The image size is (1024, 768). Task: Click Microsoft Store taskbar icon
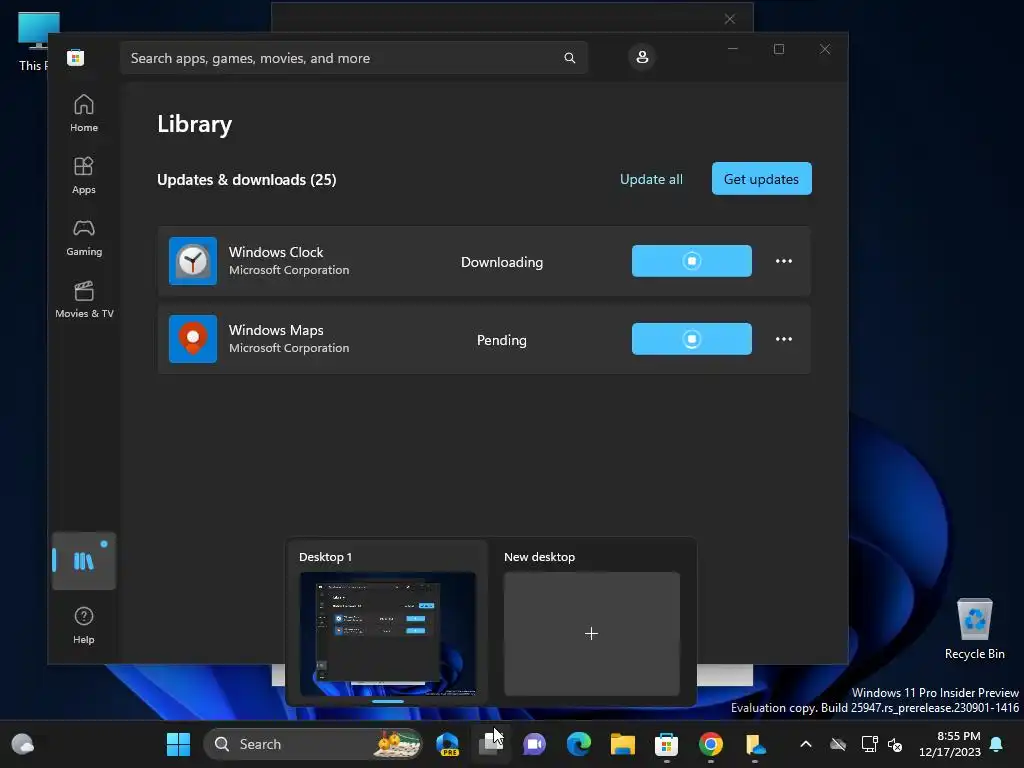click(666, 744)
